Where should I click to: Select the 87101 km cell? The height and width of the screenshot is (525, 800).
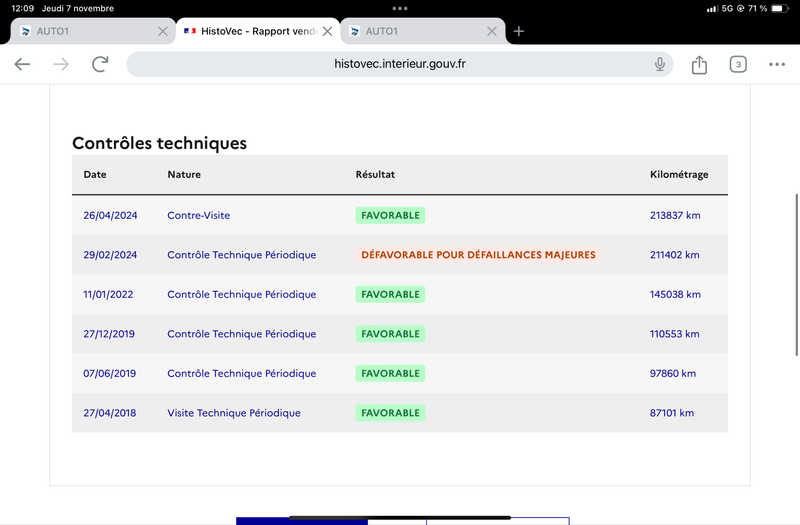tap(671, 413)
